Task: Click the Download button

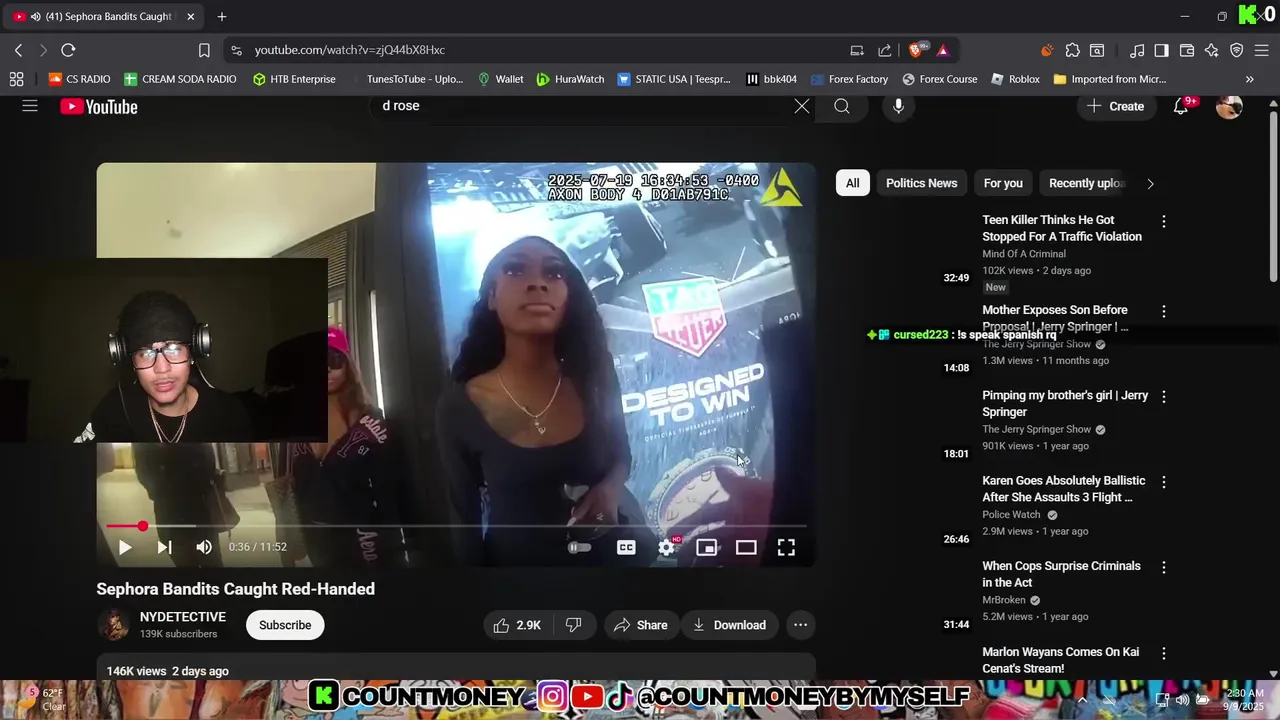Action: pyautogui.click(x=730, y=625)
